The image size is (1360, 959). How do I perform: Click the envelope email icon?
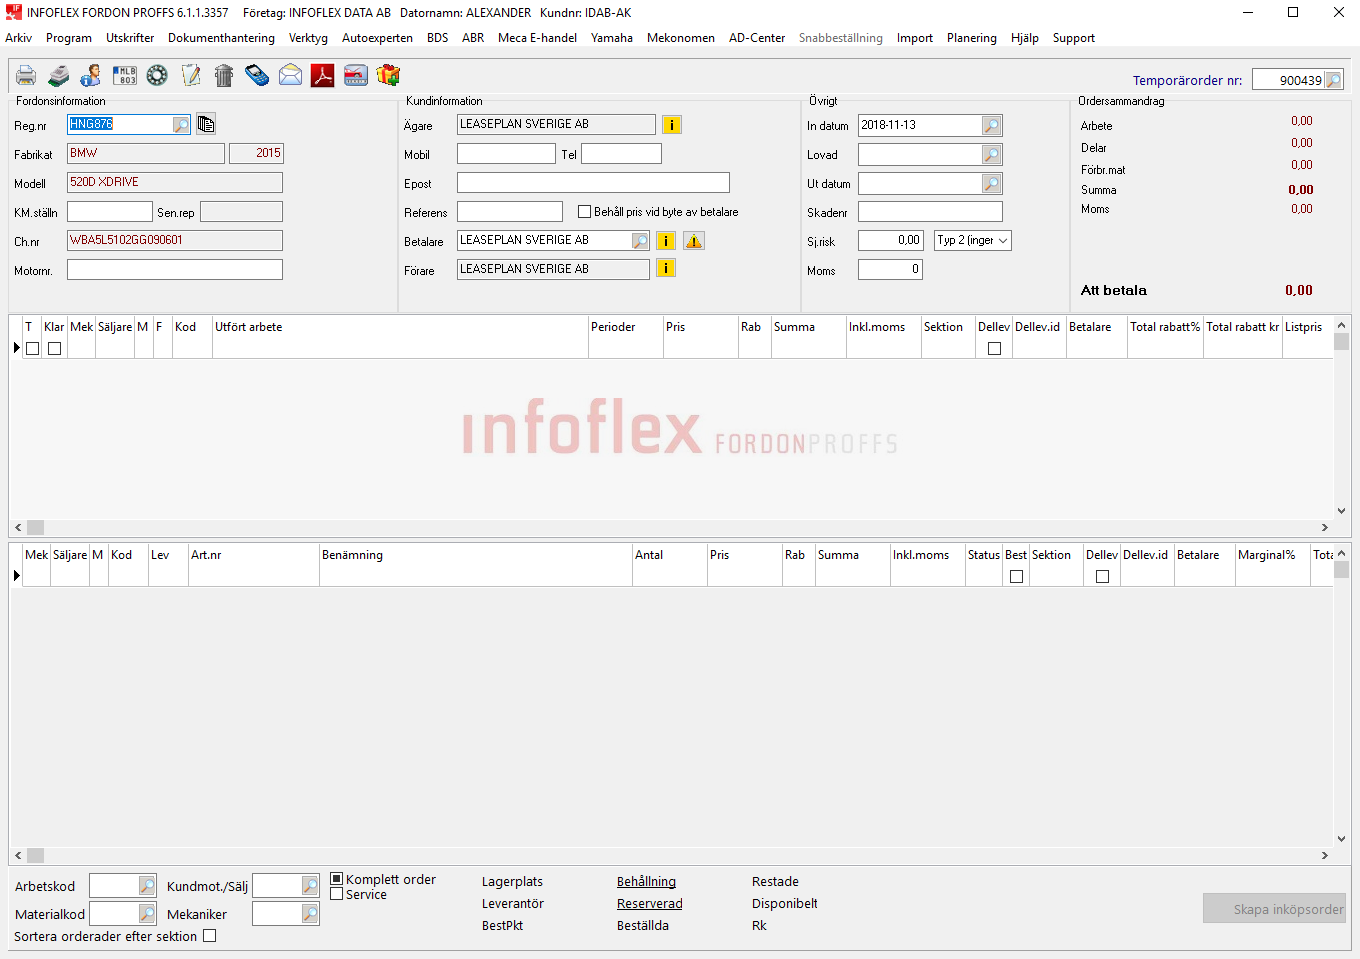290,76
